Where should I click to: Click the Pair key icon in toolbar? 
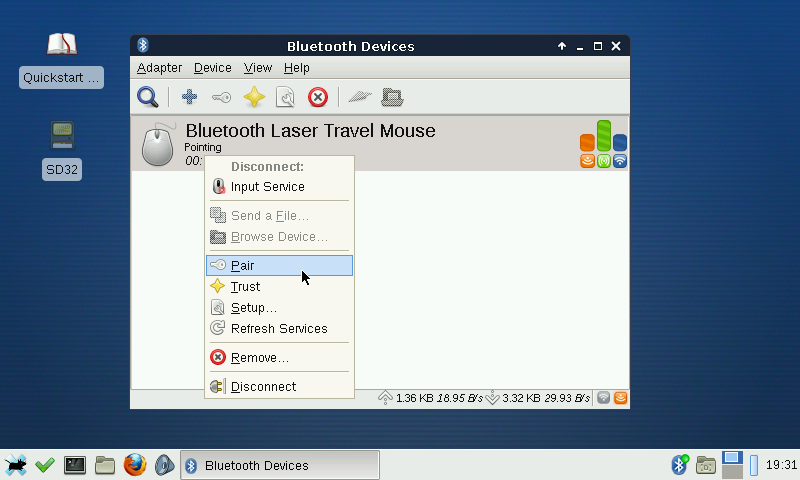[221, 97]
